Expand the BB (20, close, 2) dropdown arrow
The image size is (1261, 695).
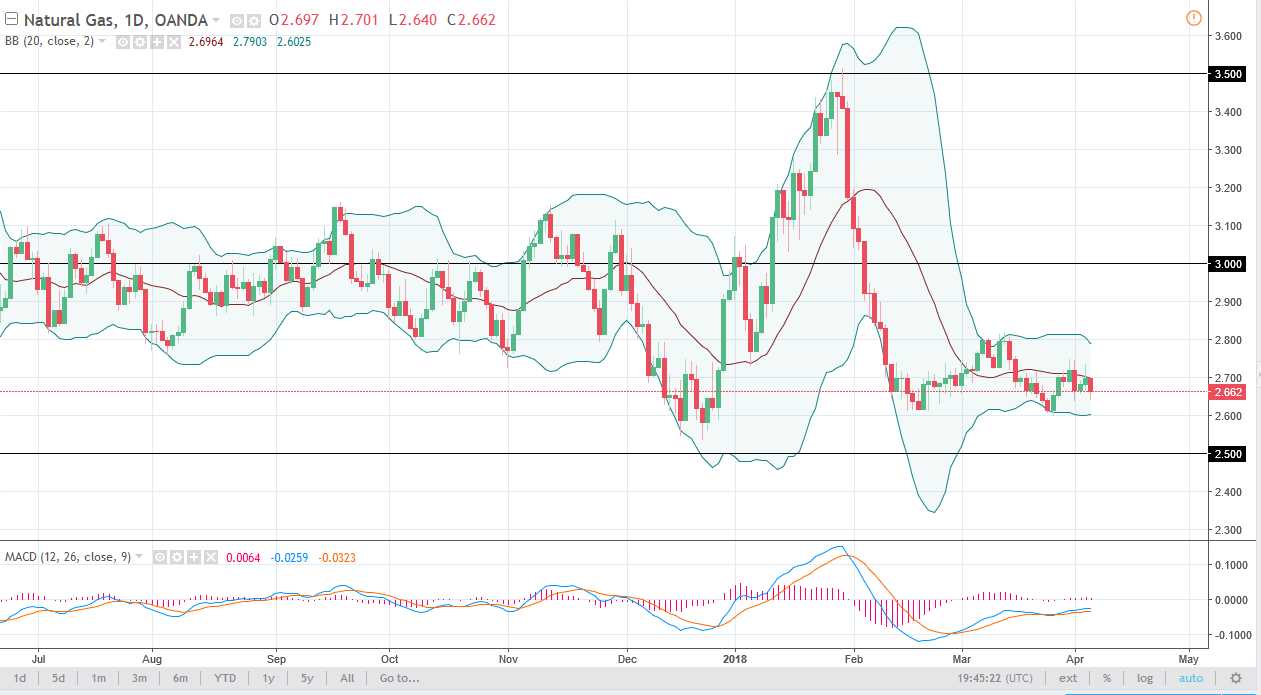tap(102, 43)
